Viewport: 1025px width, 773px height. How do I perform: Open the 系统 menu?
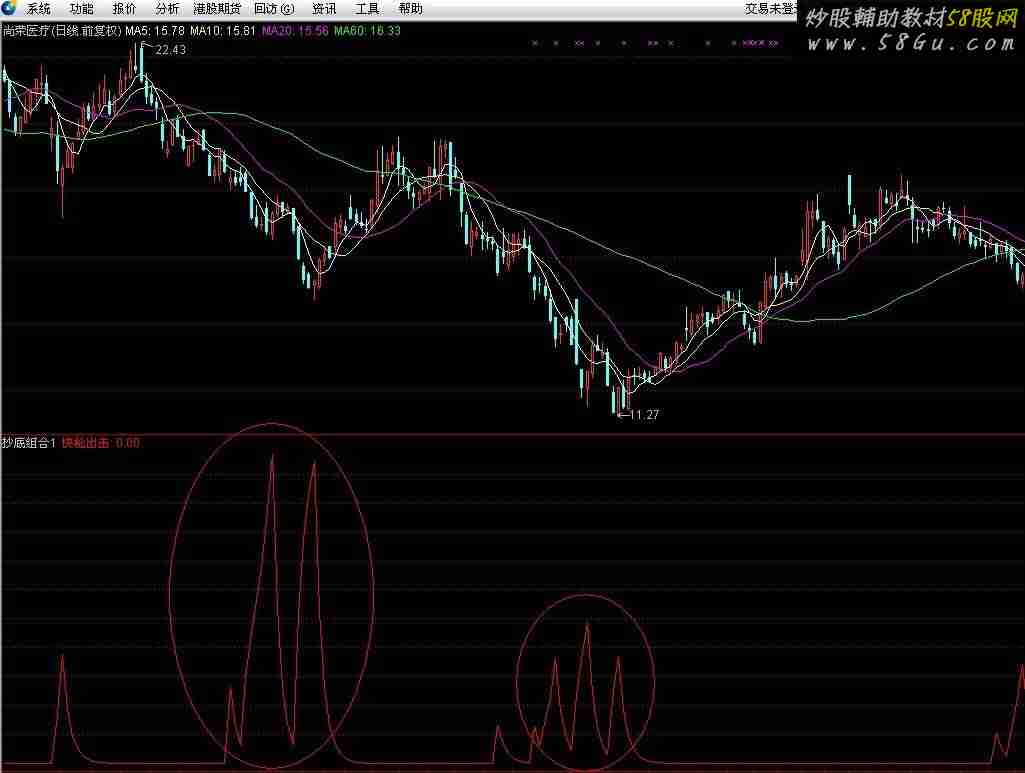[39, 9]
